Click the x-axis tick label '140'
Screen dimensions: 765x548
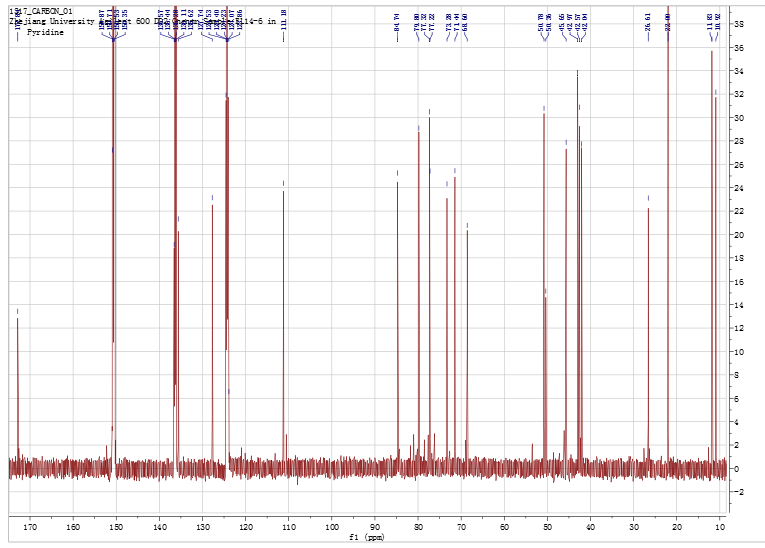pos(160,527)
